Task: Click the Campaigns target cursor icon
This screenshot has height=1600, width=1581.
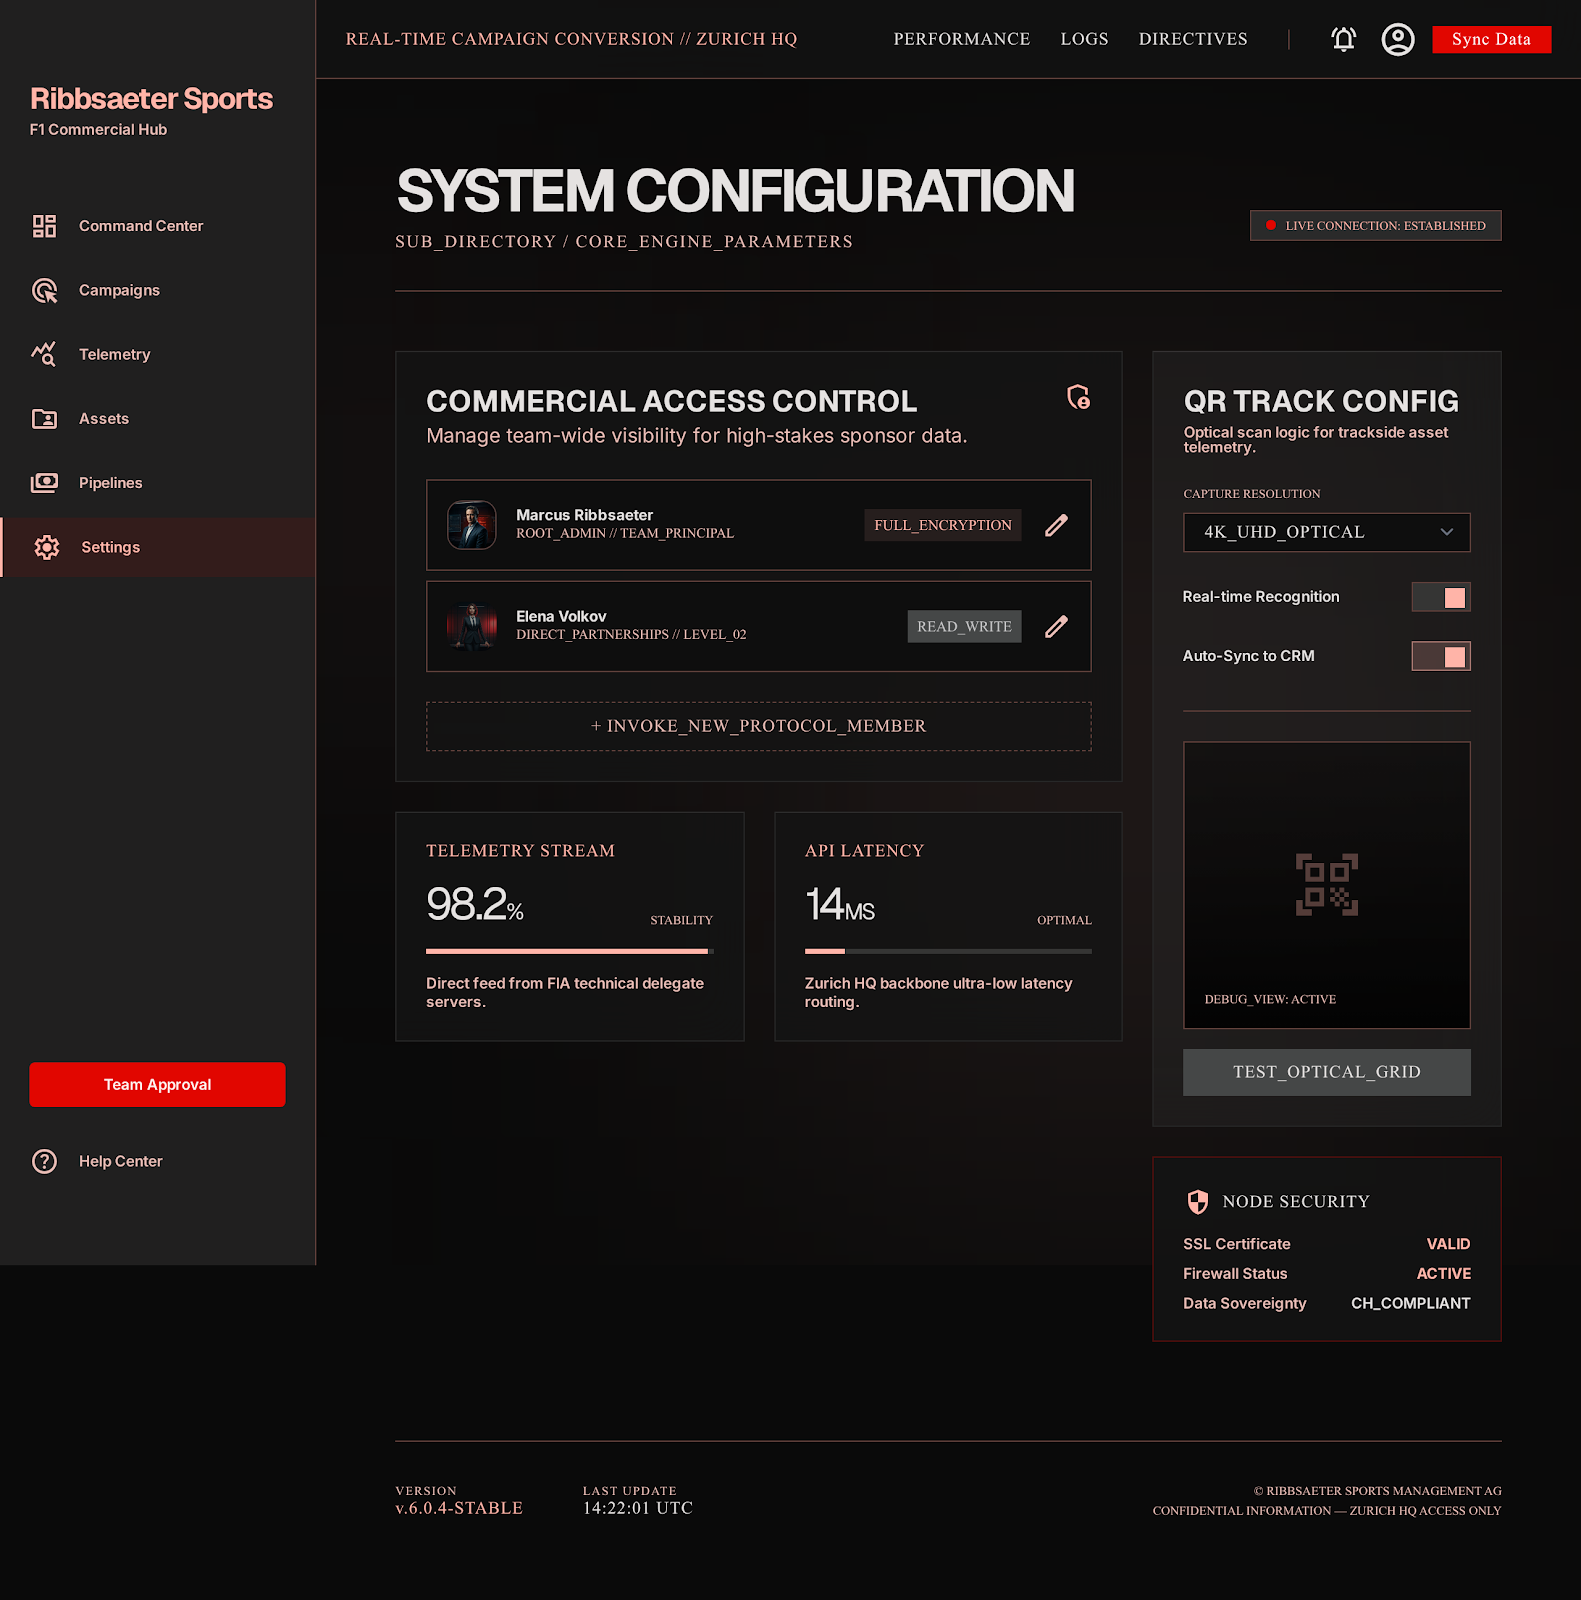Action: [x=44, y=290]
